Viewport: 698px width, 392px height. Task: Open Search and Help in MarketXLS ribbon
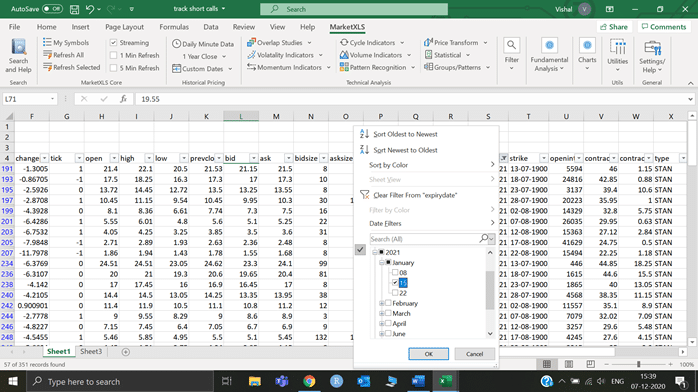18,56
